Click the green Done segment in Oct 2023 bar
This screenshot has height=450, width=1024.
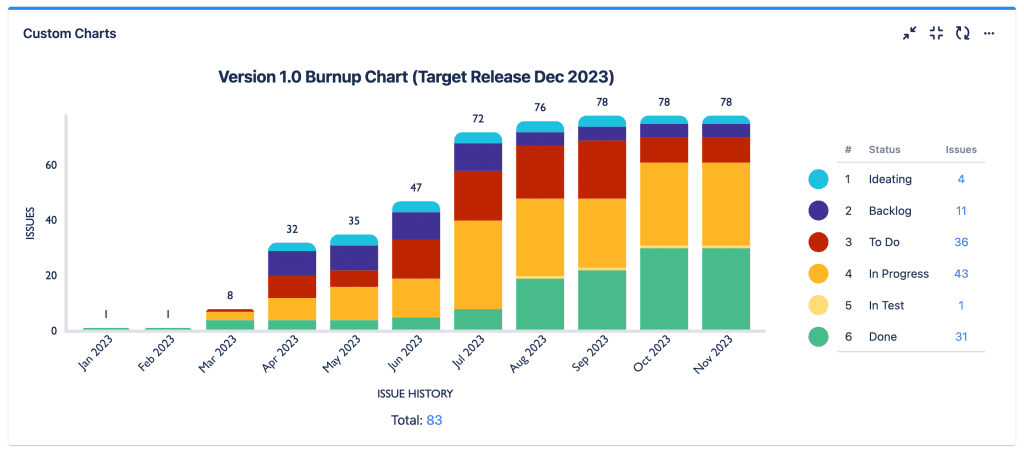pos(664,289)
